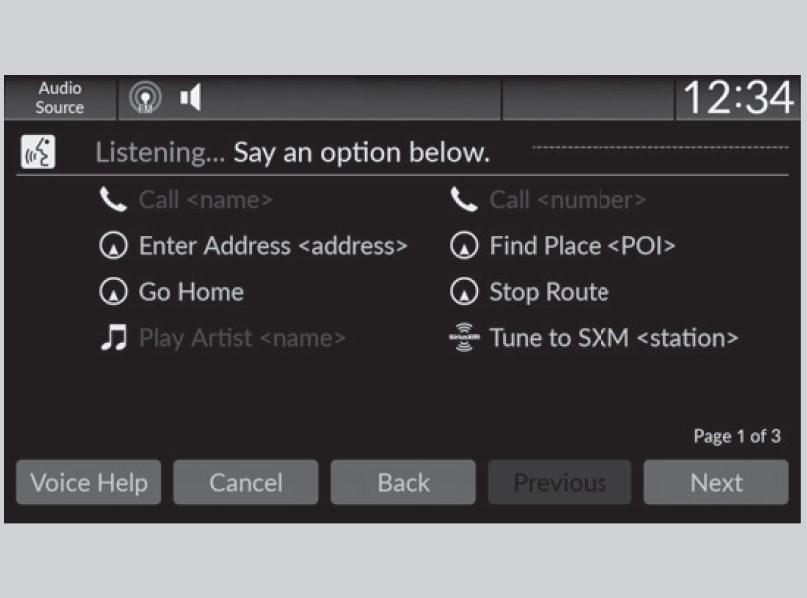Tap the navigation icon beside Enter Address

coord(114,246)
